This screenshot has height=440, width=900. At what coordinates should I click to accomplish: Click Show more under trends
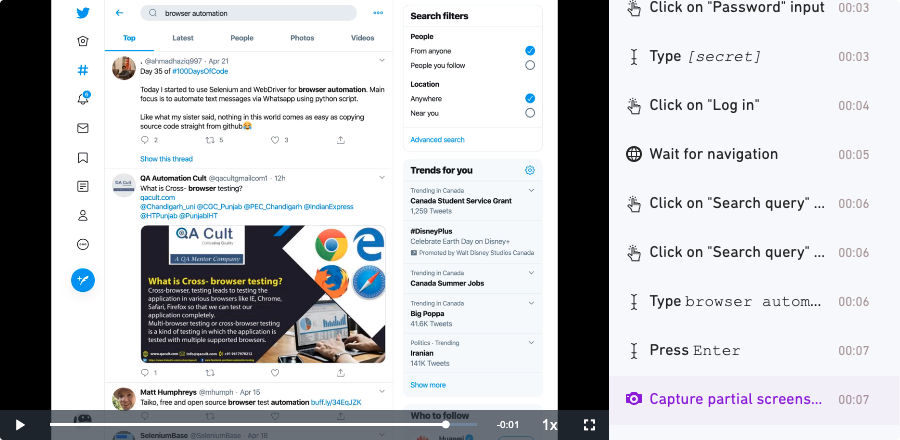428,385
